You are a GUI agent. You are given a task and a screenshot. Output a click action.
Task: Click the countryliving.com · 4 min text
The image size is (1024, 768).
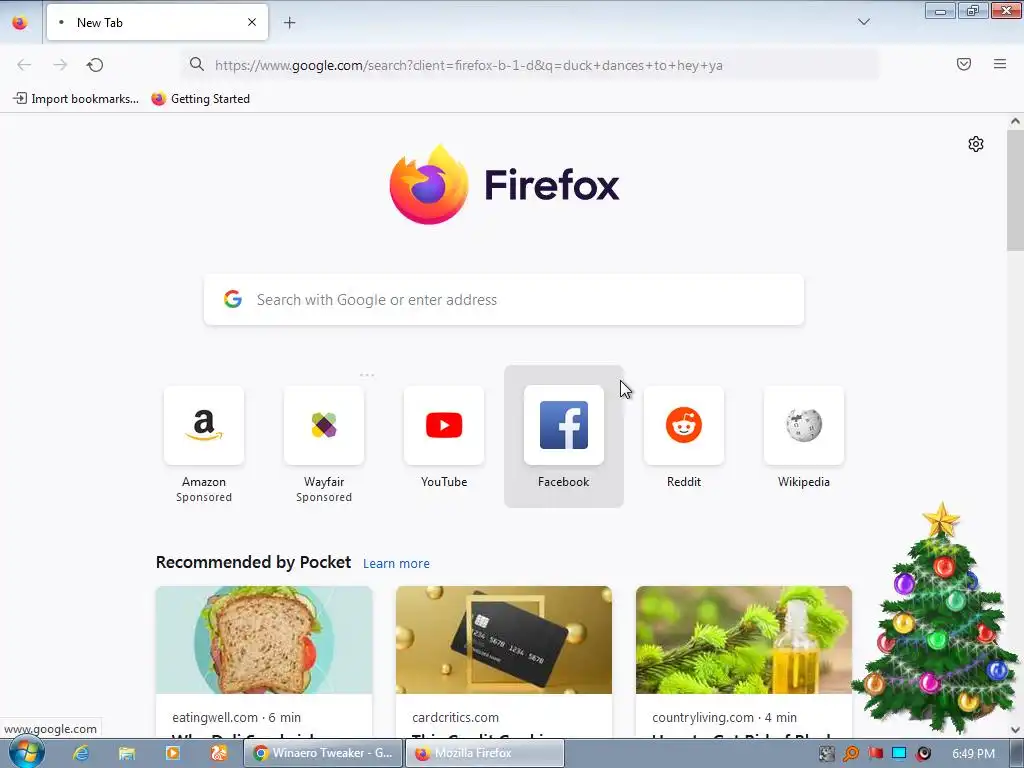coord(724,718)
